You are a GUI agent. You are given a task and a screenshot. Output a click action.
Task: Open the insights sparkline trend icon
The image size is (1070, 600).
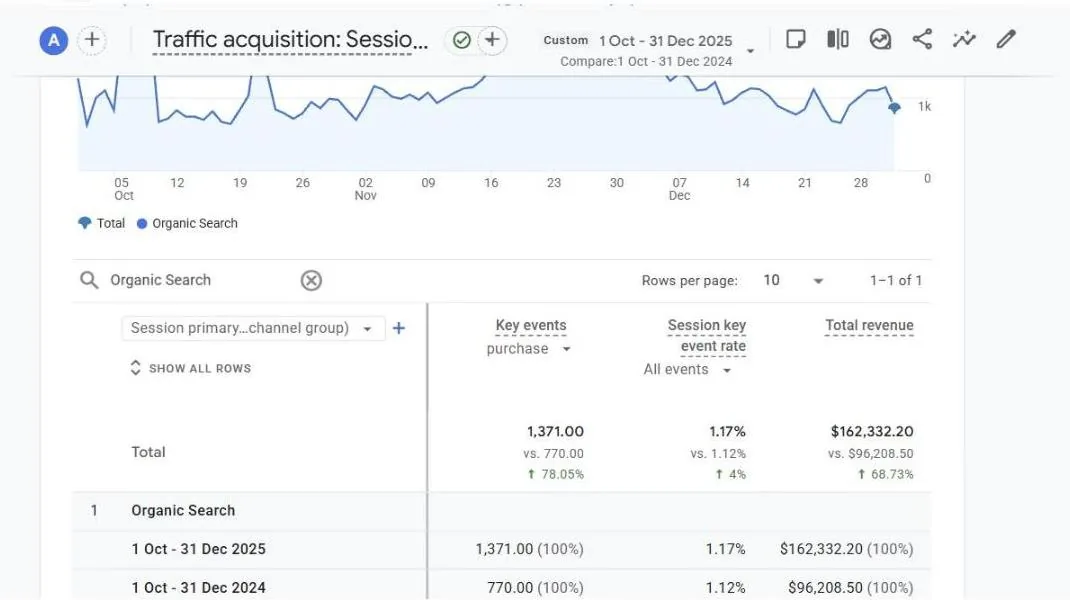[964, 39]
